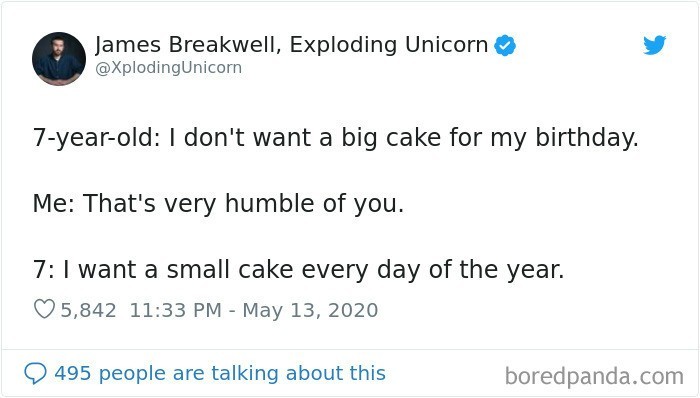700x398 pixels.
Task: Visit the @XplodingUnicorn handle
Action: click(168, 68)
